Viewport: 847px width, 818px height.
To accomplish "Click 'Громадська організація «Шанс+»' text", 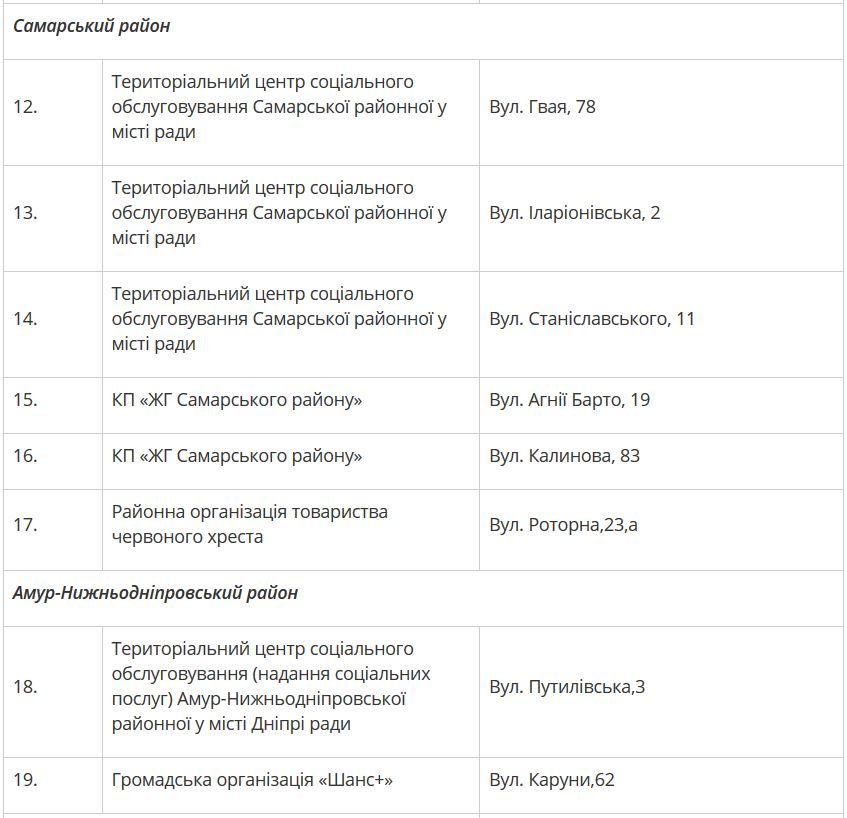I will pos(252,779).
